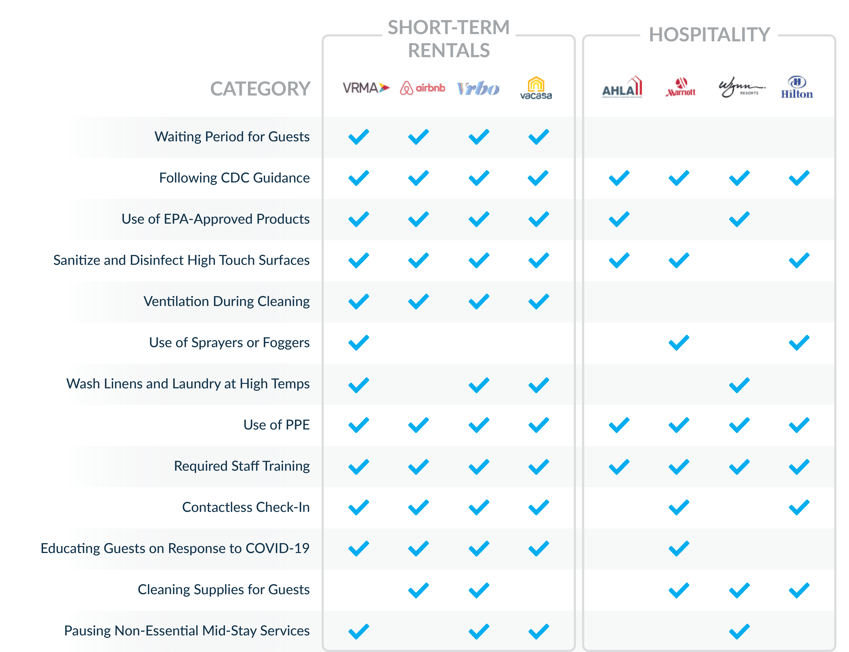Click the Hospitality heading
The width and height of the screenshot is (849, 652).
coord(709,35)
